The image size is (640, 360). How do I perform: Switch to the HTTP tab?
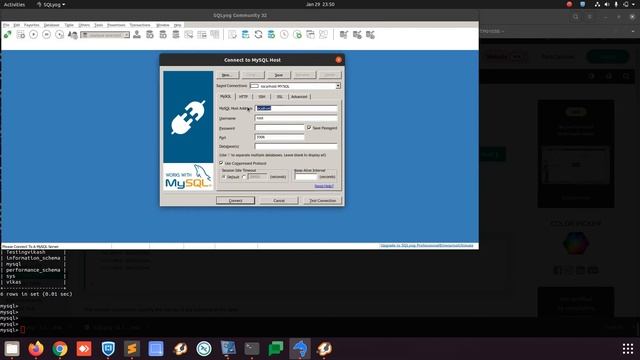[244, 97]
